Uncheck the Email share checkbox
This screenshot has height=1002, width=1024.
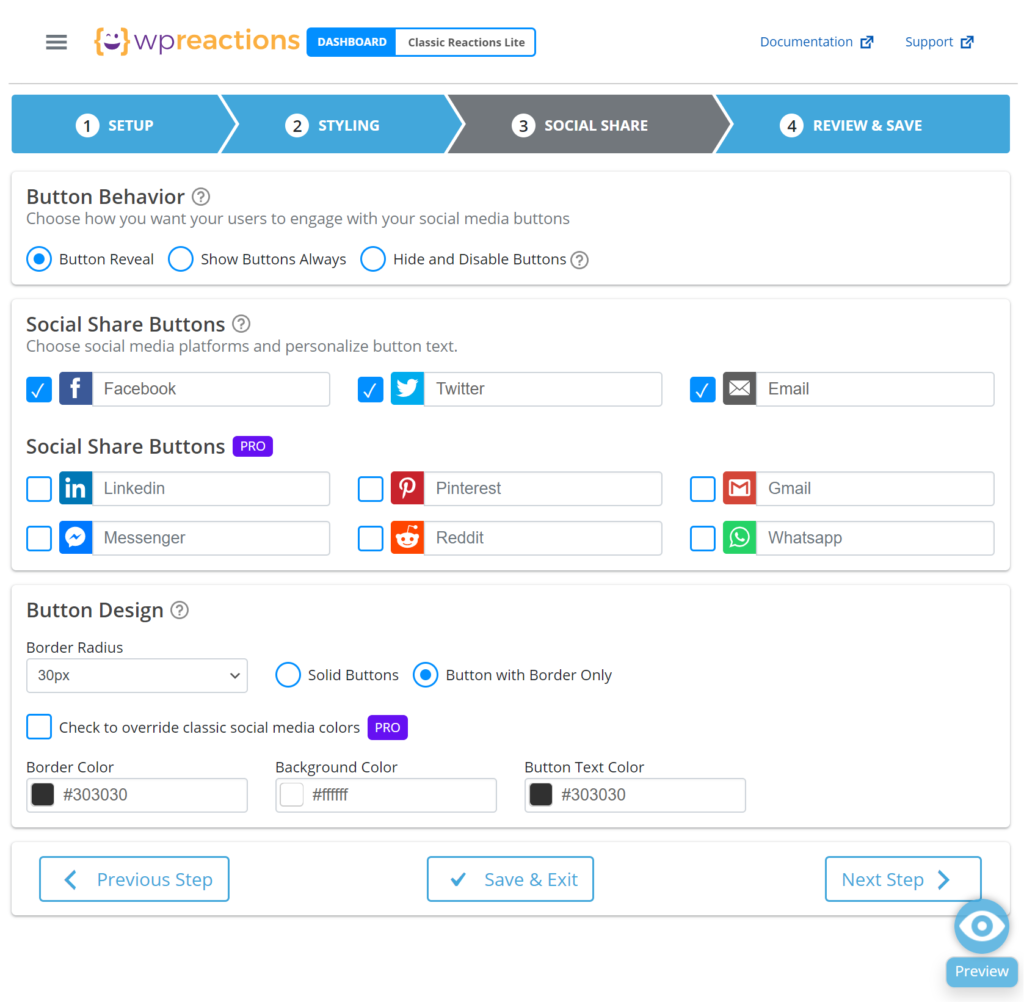tap(703, 390)
